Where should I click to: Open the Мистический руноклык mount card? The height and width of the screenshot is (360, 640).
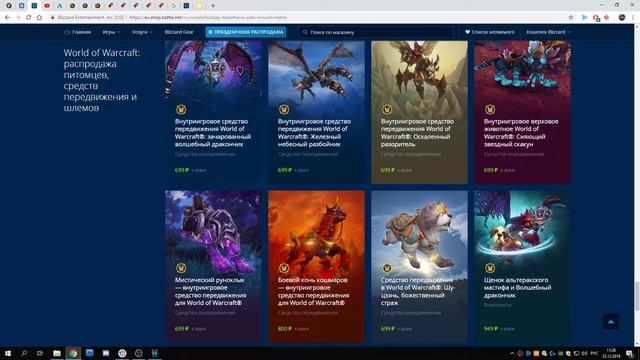213,266
